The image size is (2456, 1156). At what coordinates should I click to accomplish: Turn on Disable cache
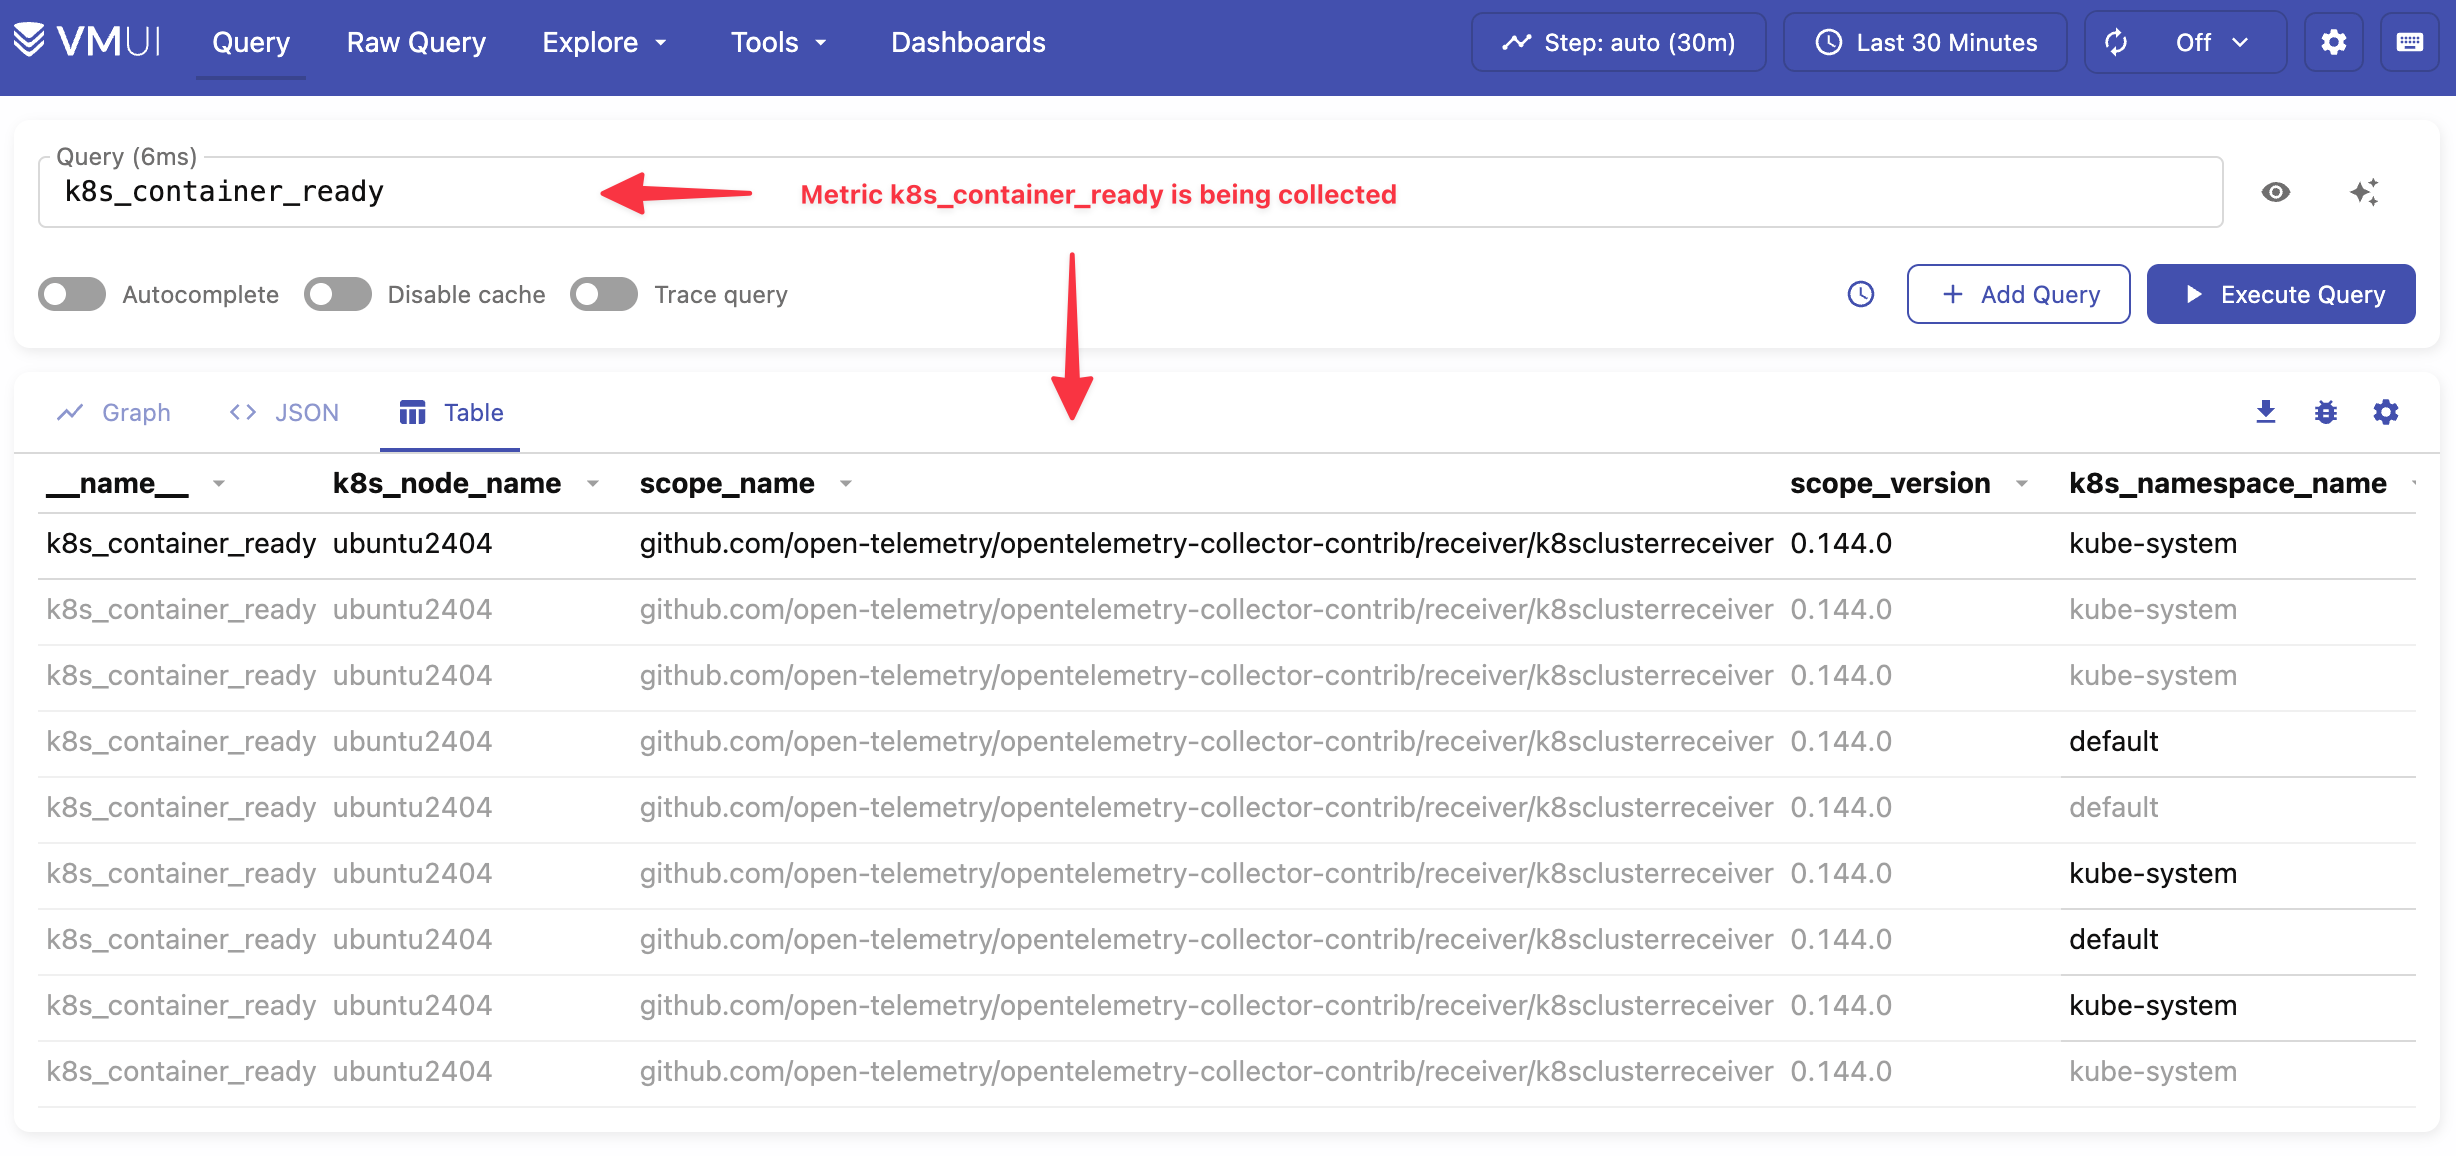[337, 294]
